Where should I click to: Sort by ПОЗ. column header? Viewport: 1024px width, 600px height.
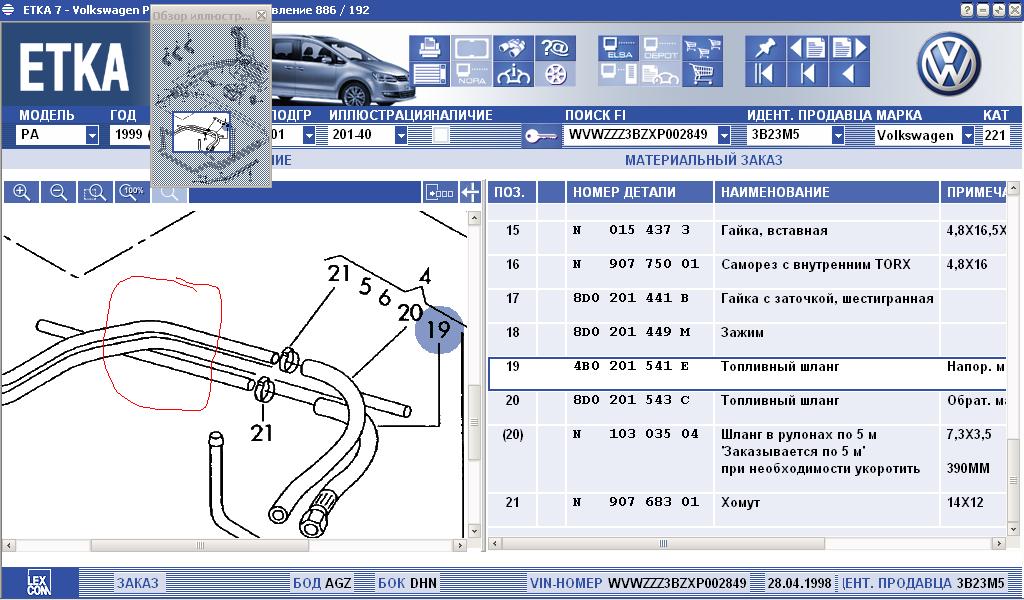(x=512, y=192)
